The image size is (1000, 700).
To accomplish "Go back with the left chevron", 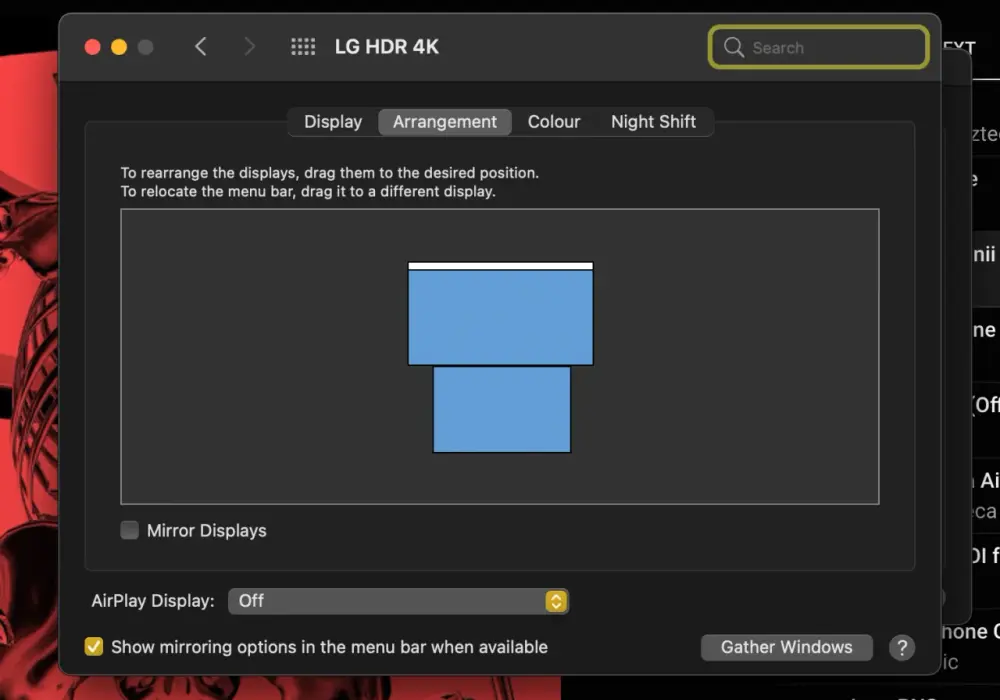I will pos(201,47).
